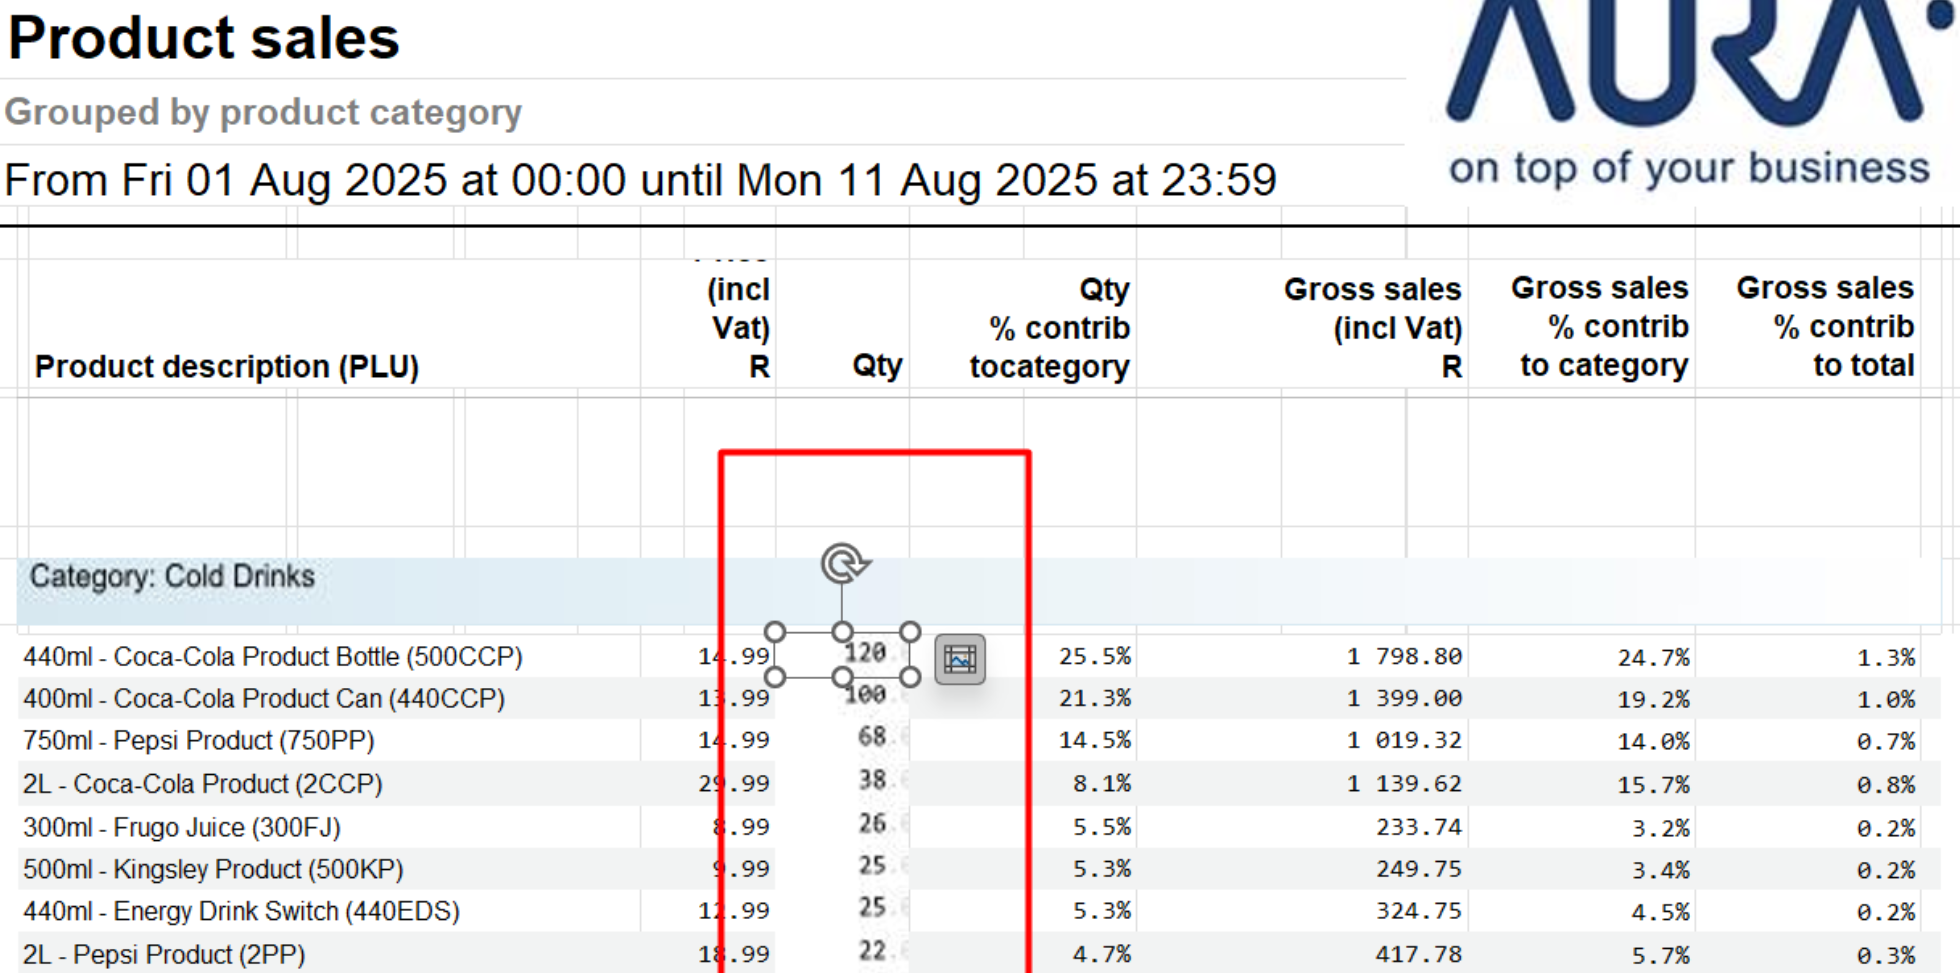
Task: Click quantity 22 for 2L Pepsi Product
Action: (x=872, y=951)
